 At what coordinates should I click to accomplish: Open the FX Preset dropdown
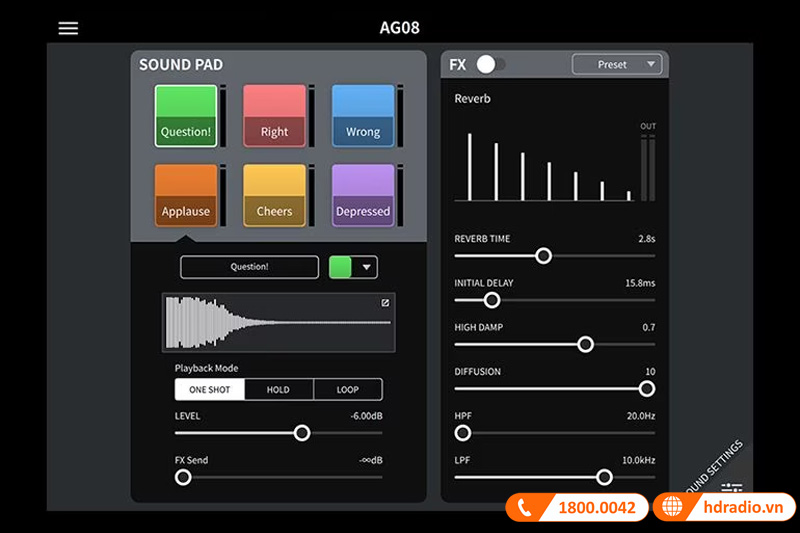coord(617,65)
